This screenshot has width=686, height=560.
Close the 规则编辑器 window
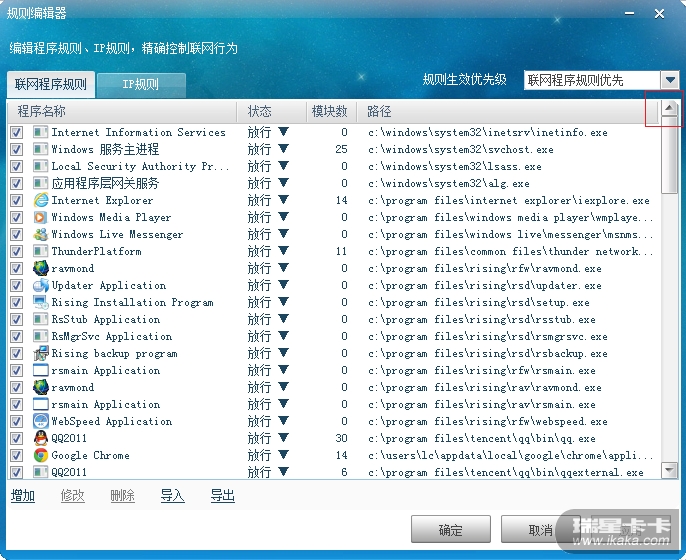[x=659, y=14]
